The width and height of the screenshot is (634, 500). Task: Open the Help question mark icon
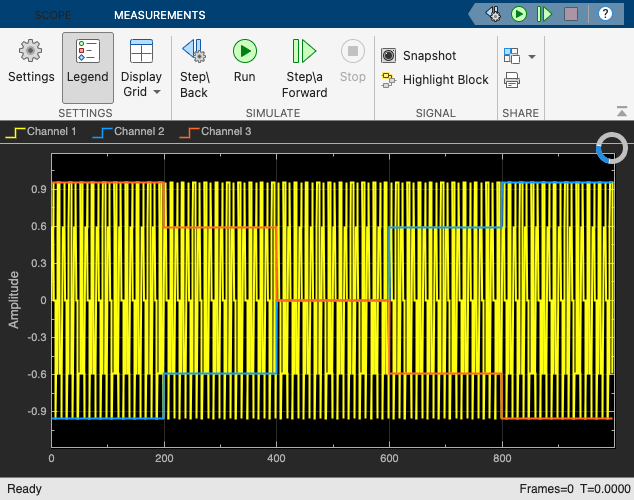pyautogui.click(x=604, y=14)
